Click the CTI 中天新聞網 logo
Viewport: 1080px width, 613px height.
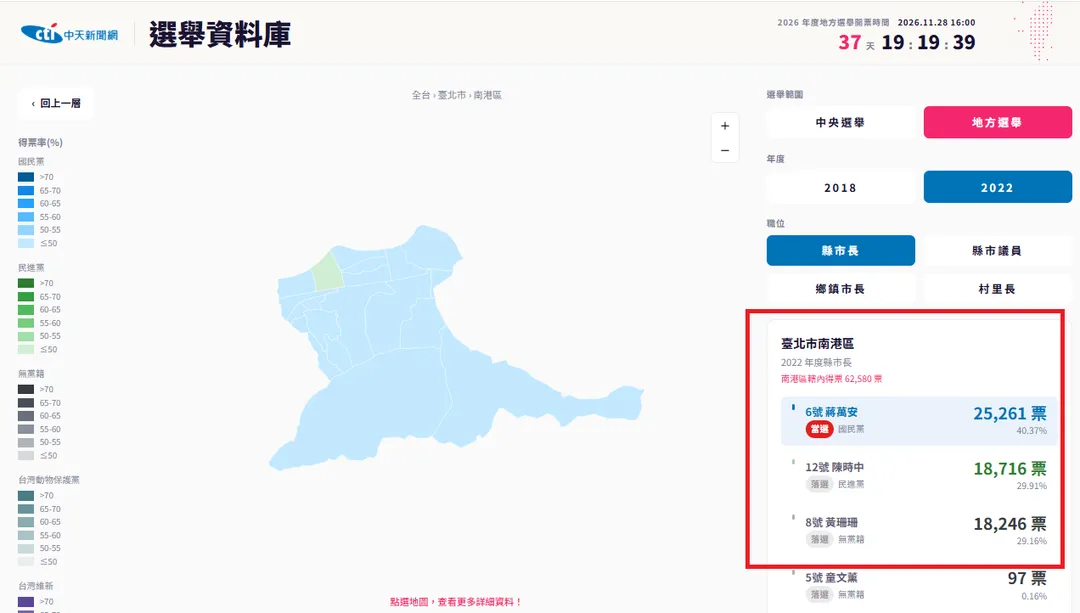pyautogui.click(x=70, y=34)
